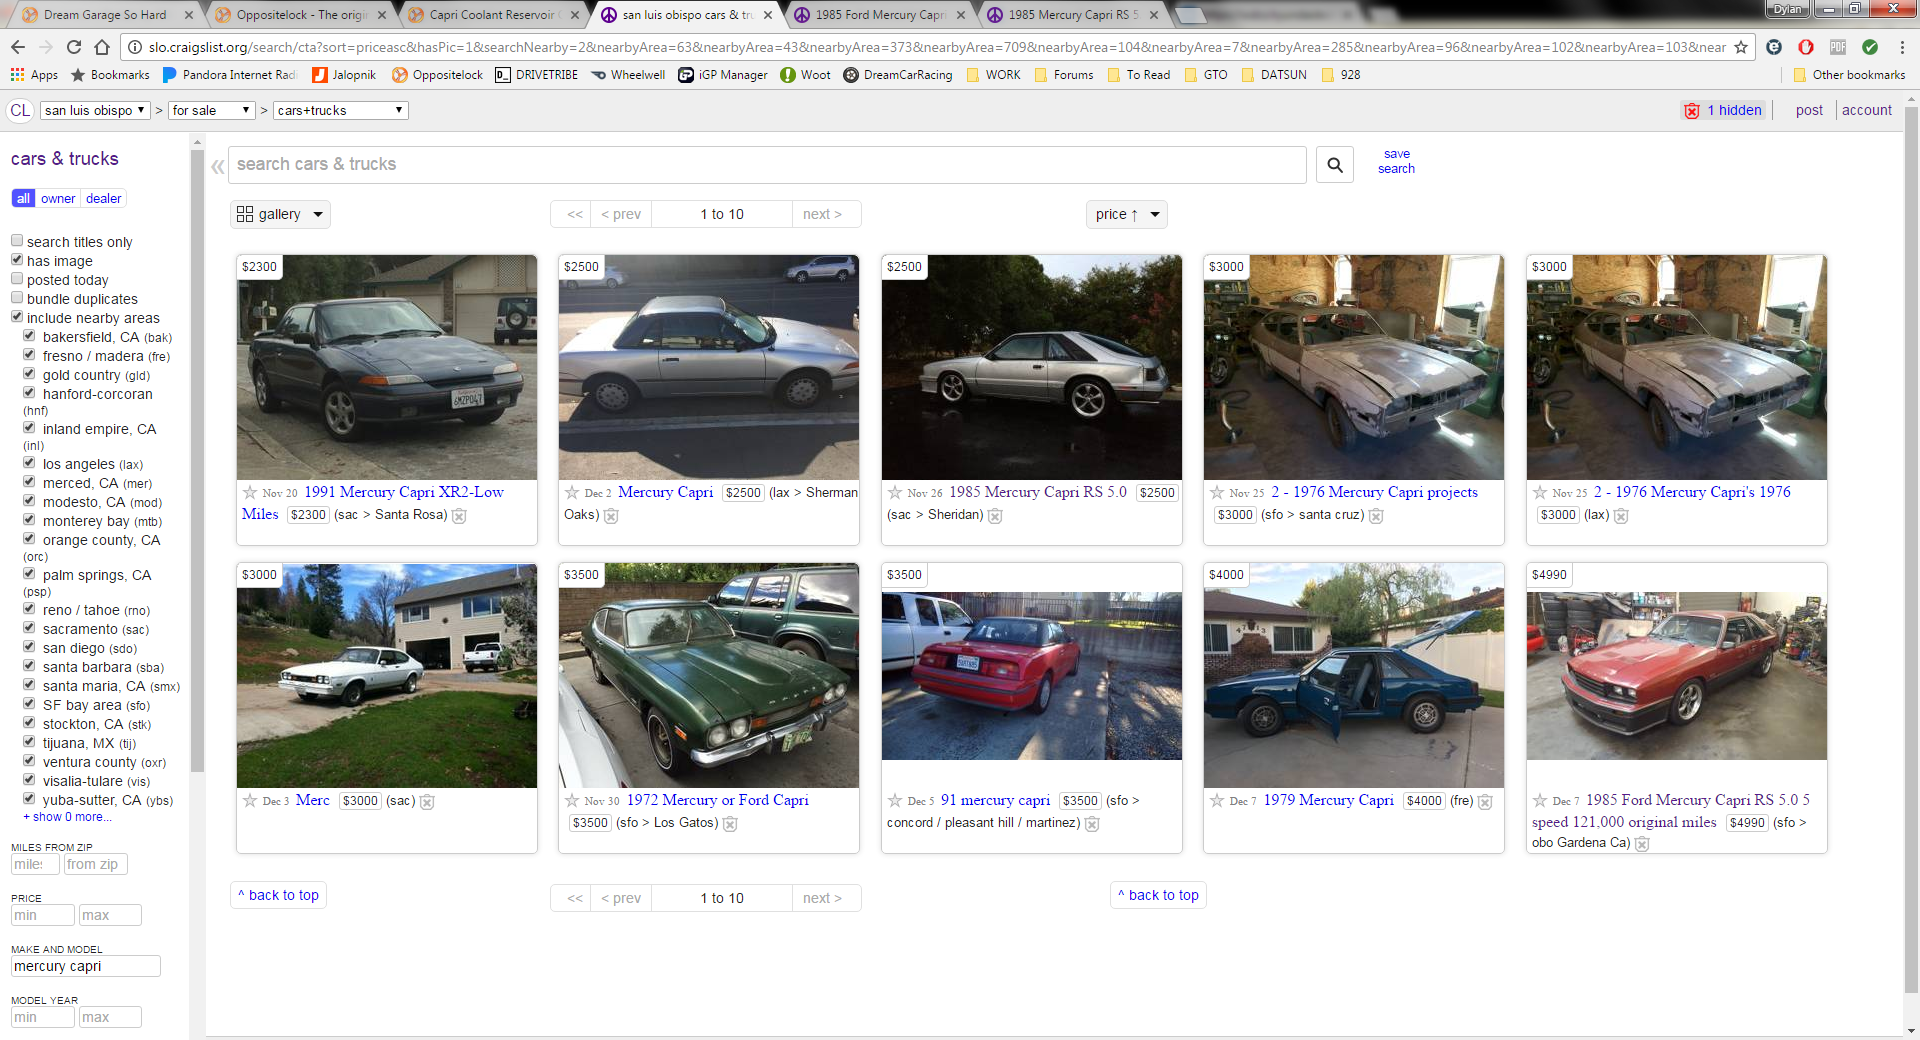Reload the page with the refresh icon

click(x=74, y=47)
